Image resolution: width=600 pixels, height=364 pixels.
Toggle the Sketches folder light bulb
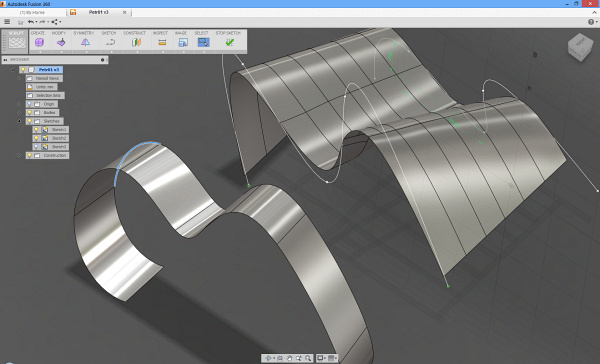(29, 121)
